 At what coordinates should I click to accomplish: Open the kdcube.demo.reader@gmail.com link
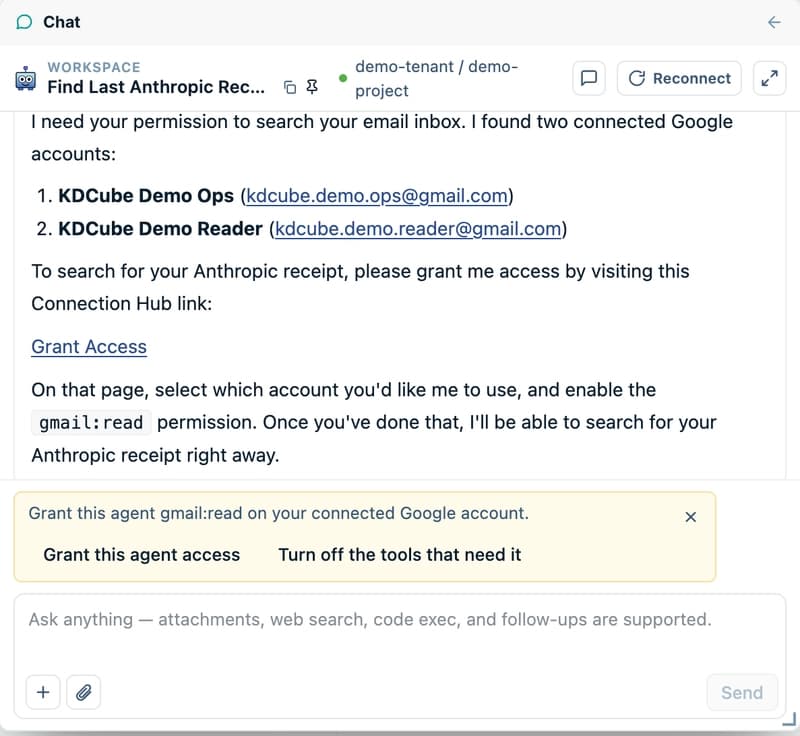[418, 229]
